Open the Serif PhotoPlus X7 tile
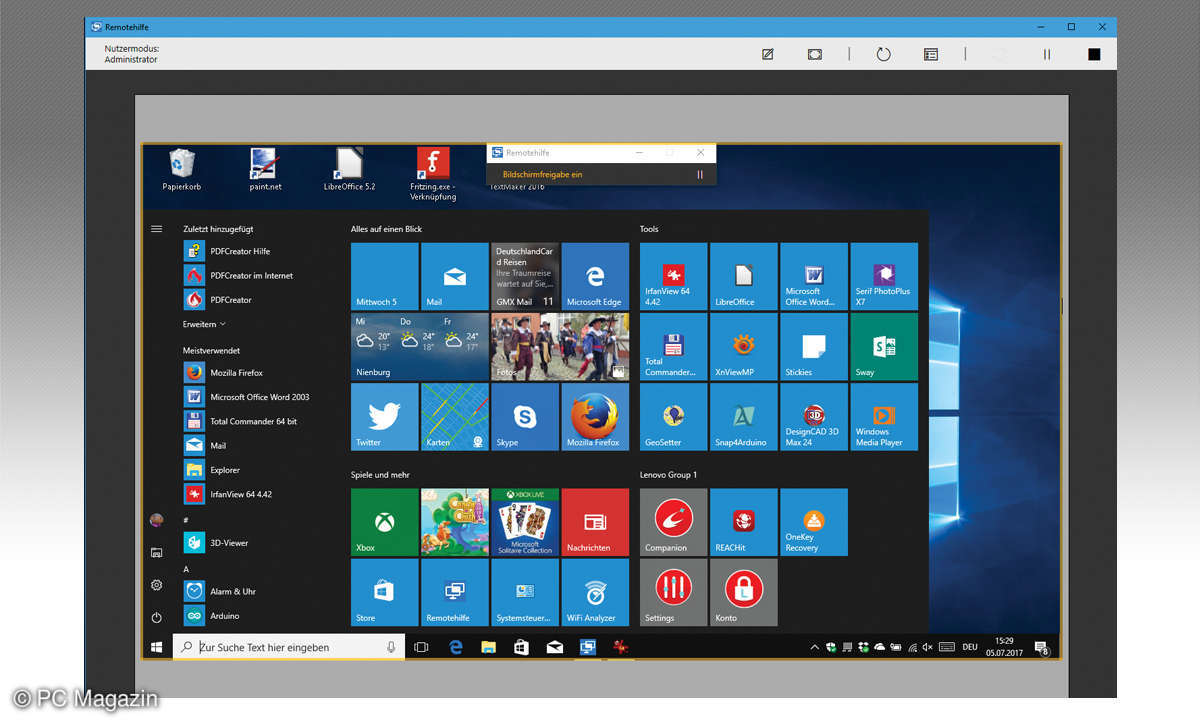This screenshot has width=1200, height=720. tap(884, 276)
